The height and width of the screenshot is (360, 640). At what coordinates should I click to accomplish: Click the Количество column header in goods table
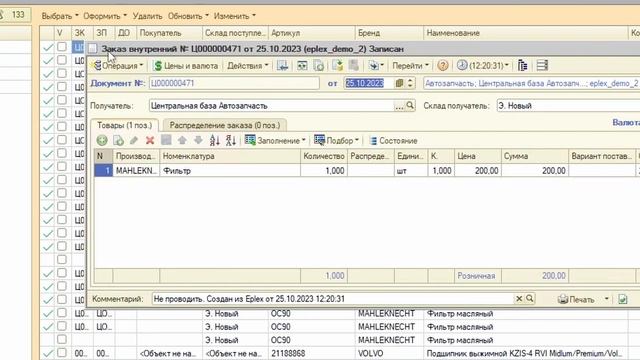[x=324, y=156]
